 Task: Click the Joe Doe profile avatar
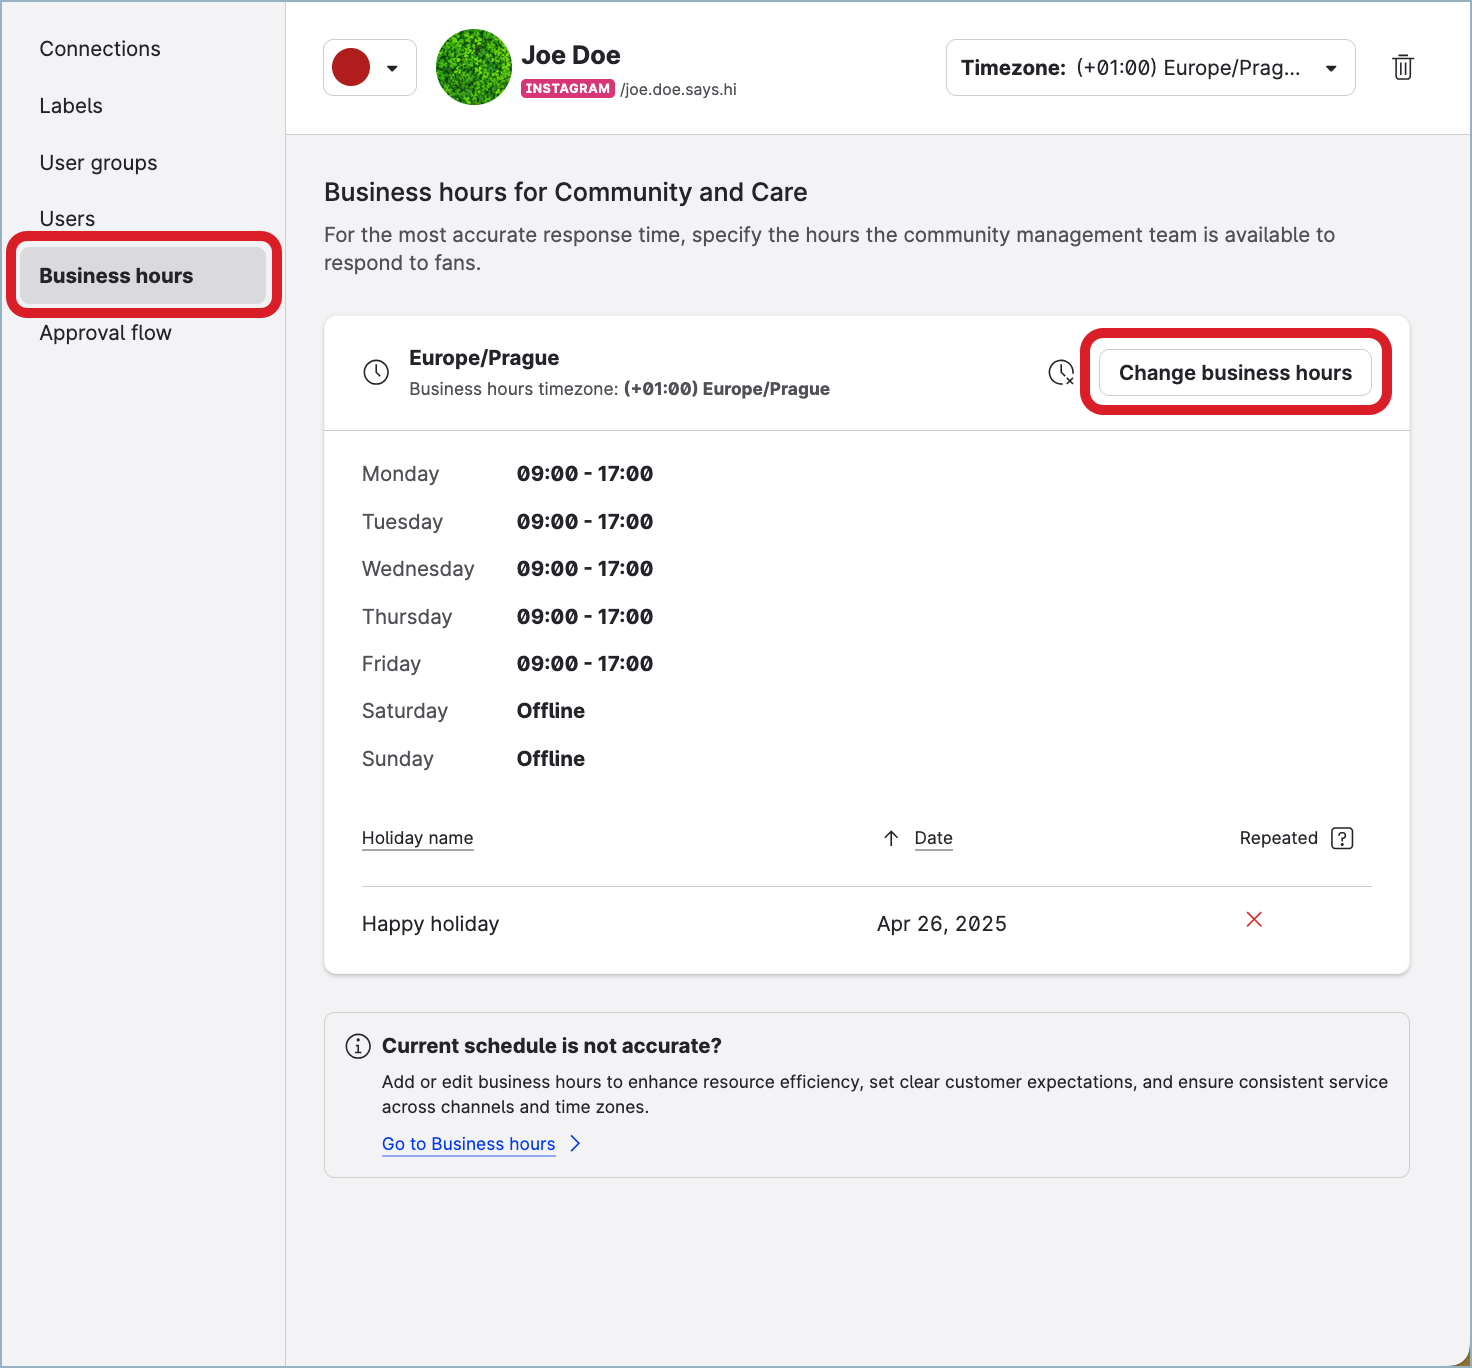[474, 67]
